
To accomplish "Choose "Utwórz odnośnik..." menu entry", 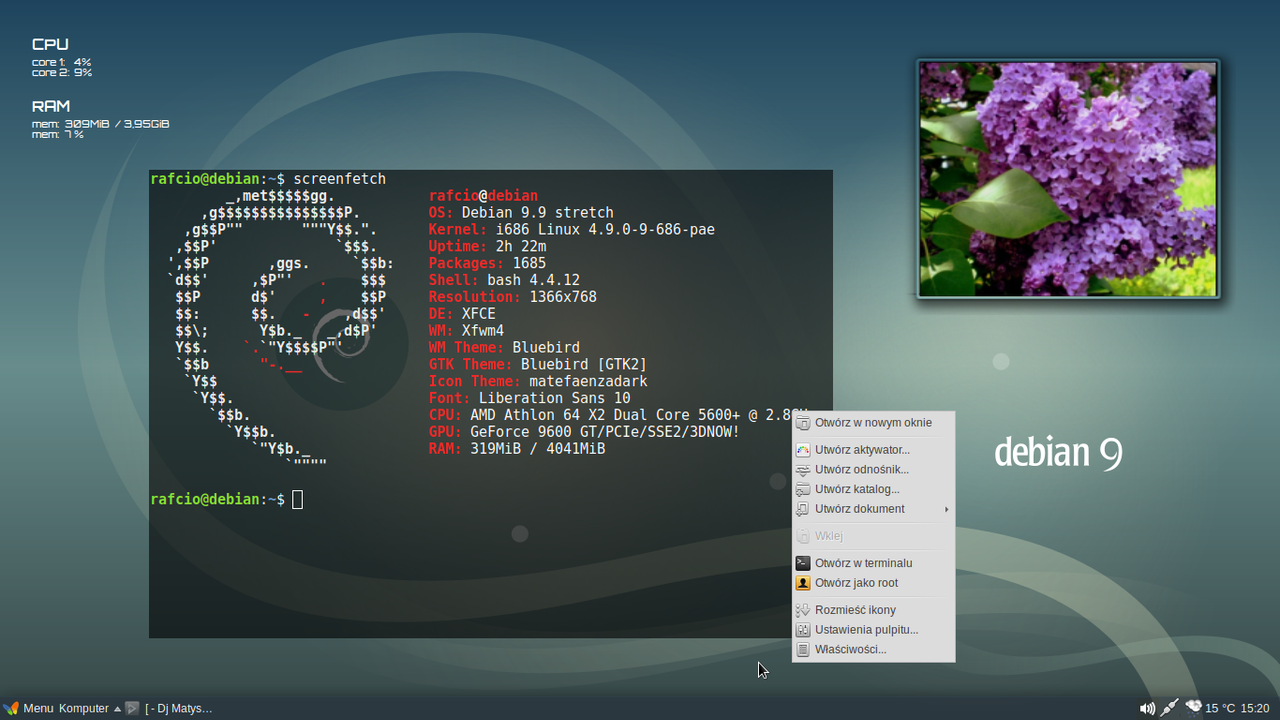I will tap(873, 470).
